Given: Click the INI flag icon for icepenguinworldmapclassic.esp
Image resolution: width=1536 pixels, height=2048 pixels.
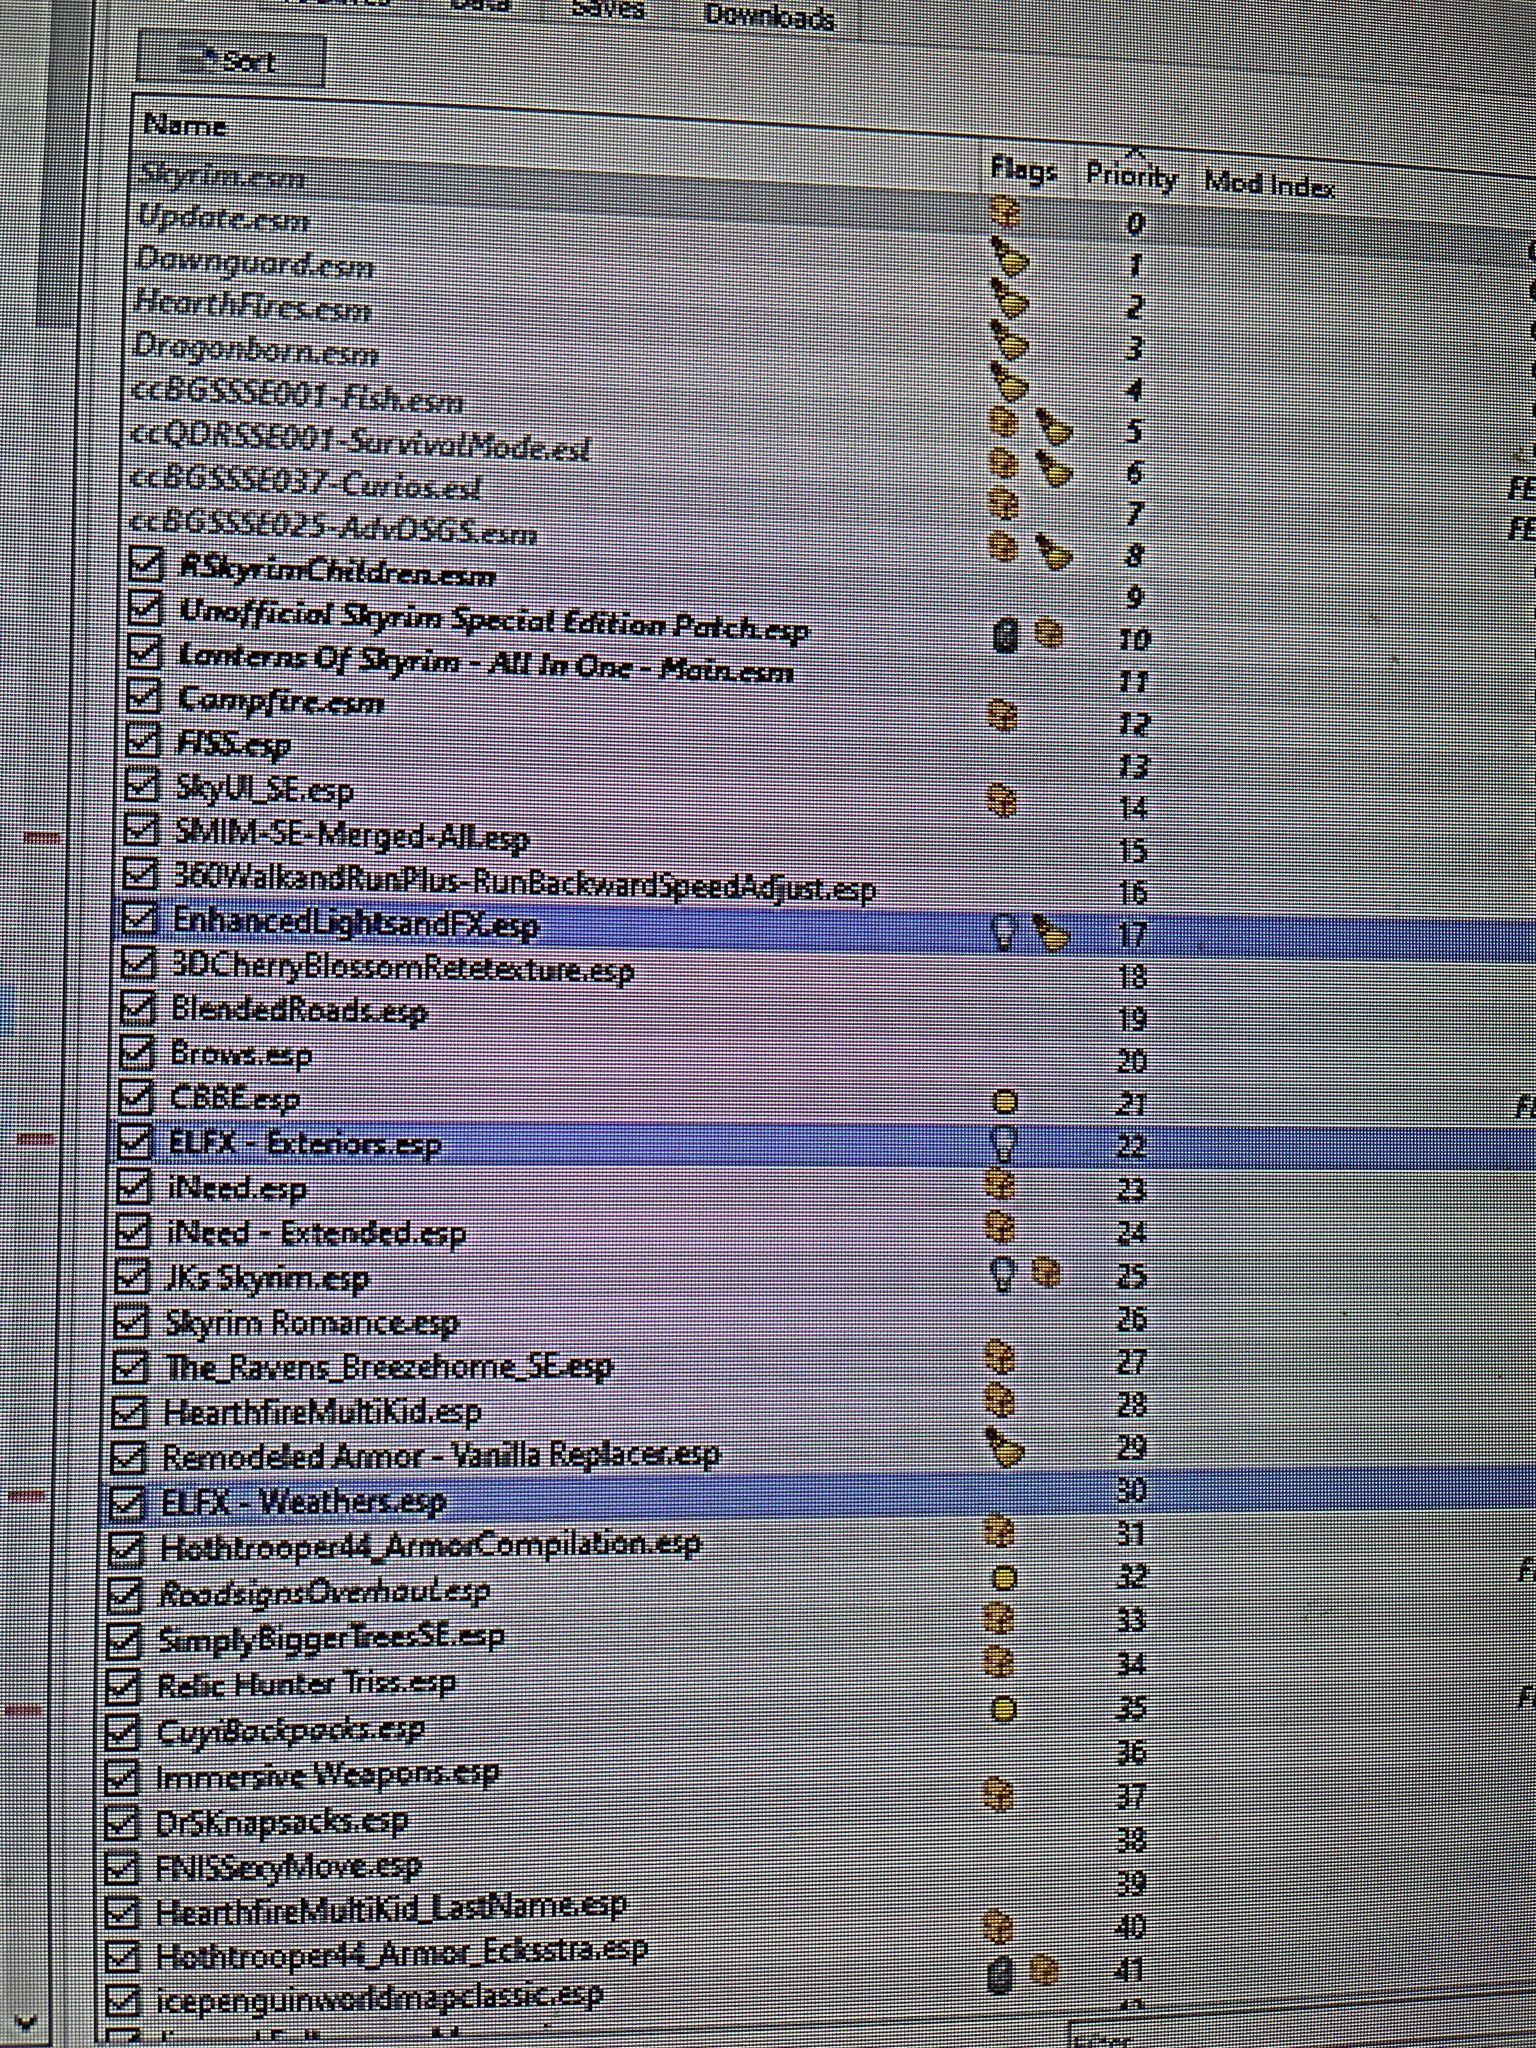Looking at the screenshot, I should 1000,1973.
